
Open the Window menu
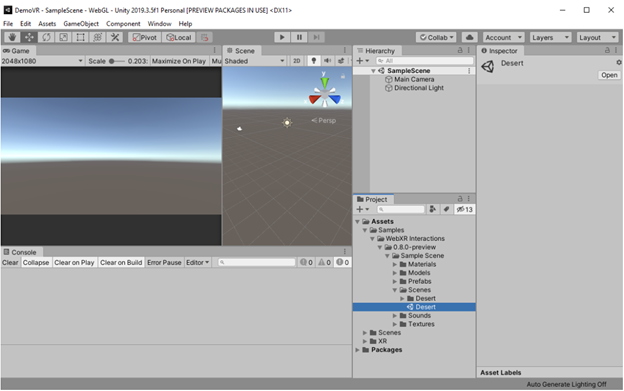click(159, 24)
